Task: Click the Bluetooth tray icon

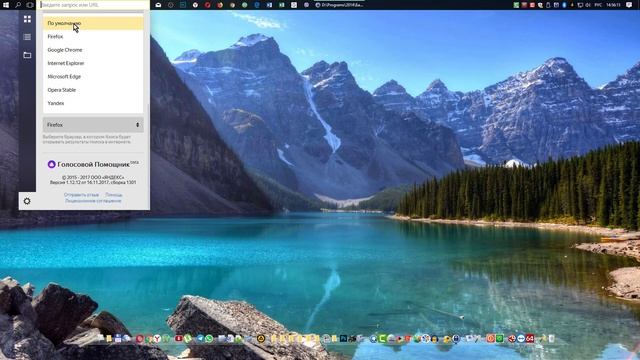Action: click(564, 5)
